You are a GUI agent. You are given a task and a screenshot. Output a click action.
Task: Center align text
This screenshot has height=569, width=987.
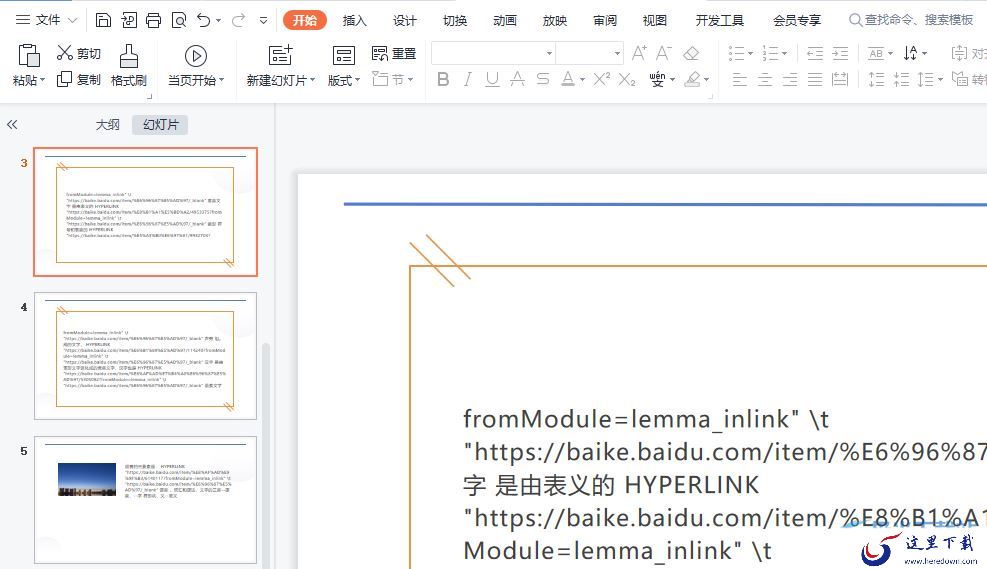tap(765, 79)
